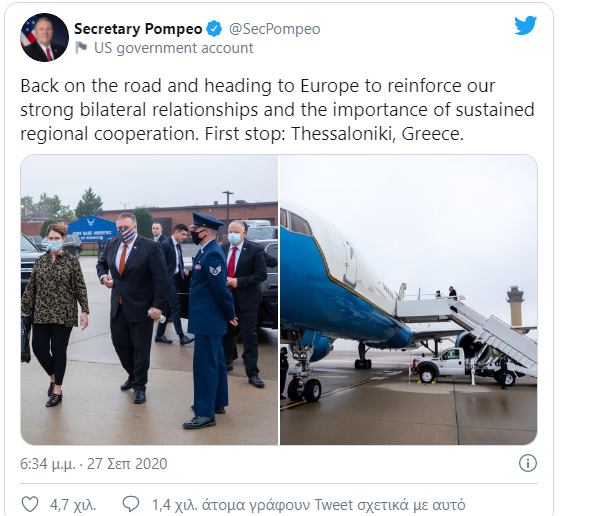The width and height of the screenshot is (606, 516).
Task: Click the tweet text about Thessaloniki
Action: coord(277,110)
